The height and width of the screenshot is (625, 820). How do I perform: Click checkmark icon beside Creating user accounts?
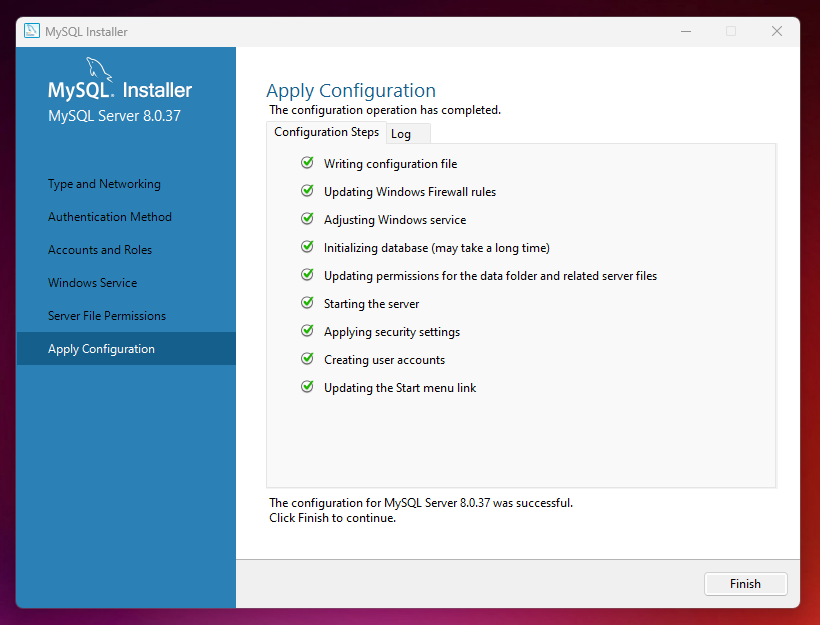click(308, 358)
